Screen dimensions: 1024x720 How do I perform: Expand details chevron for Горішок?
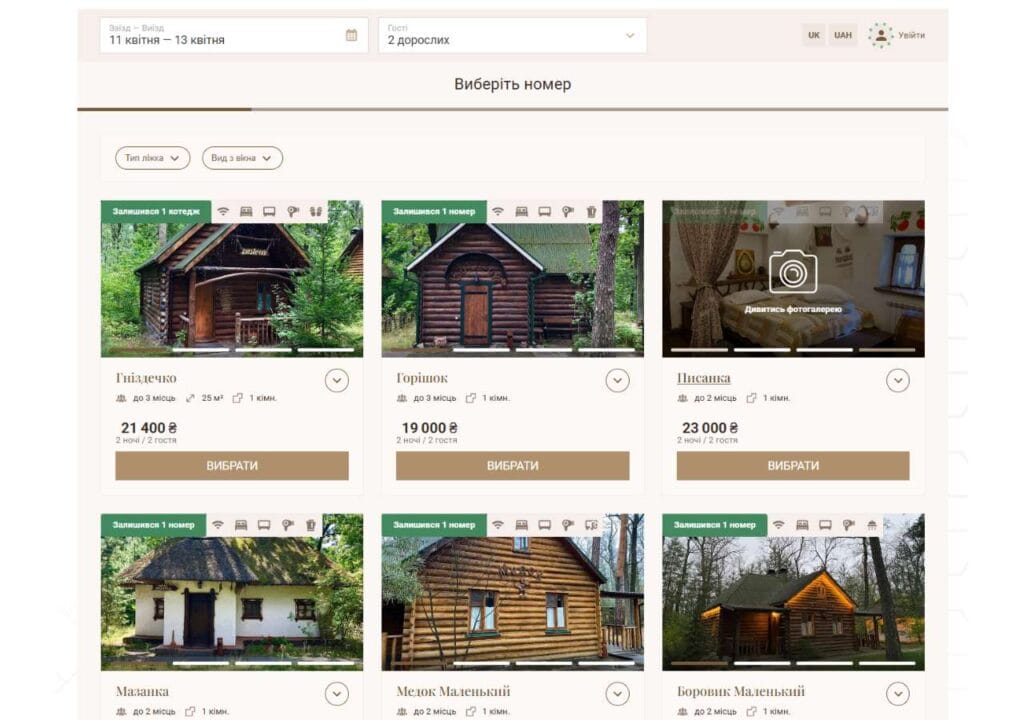click(617, 380)
